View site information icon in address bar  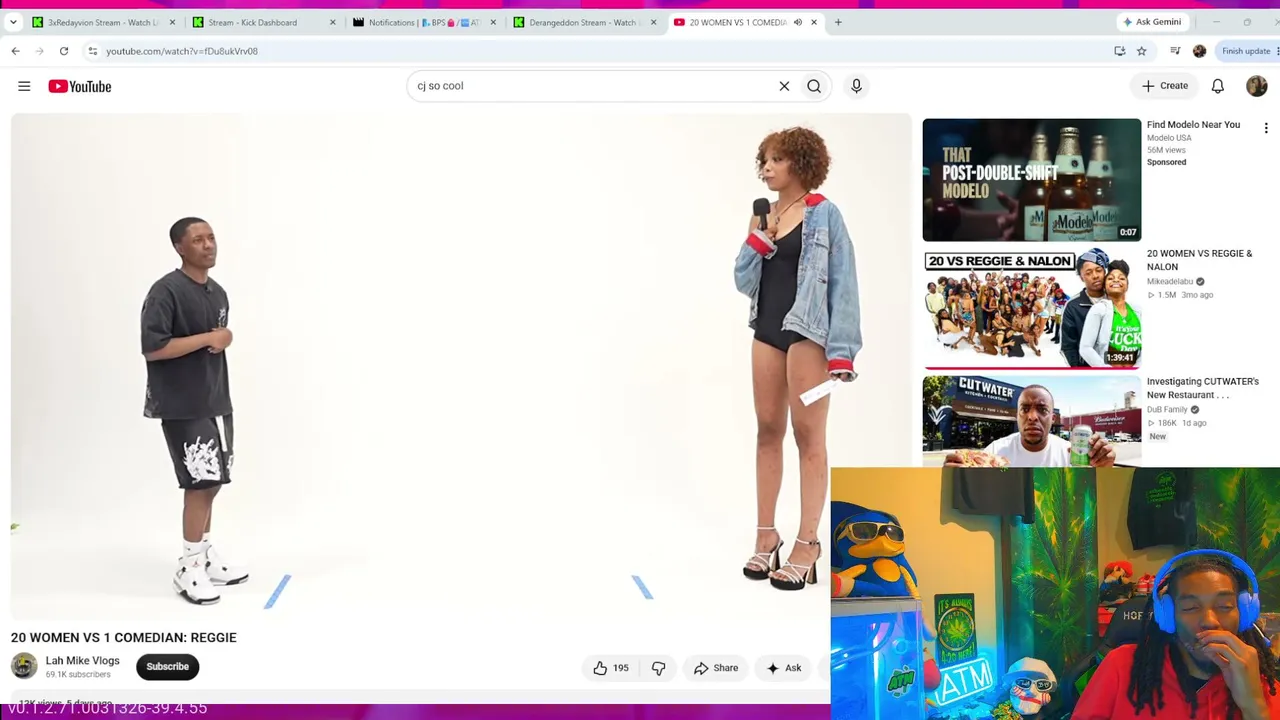coord(92,51)
